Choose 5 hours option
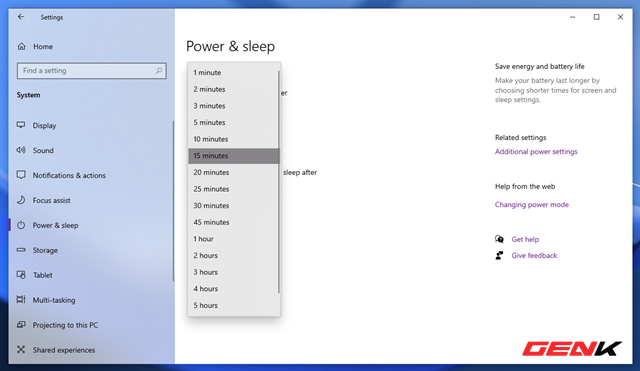 tap(233, 305)
